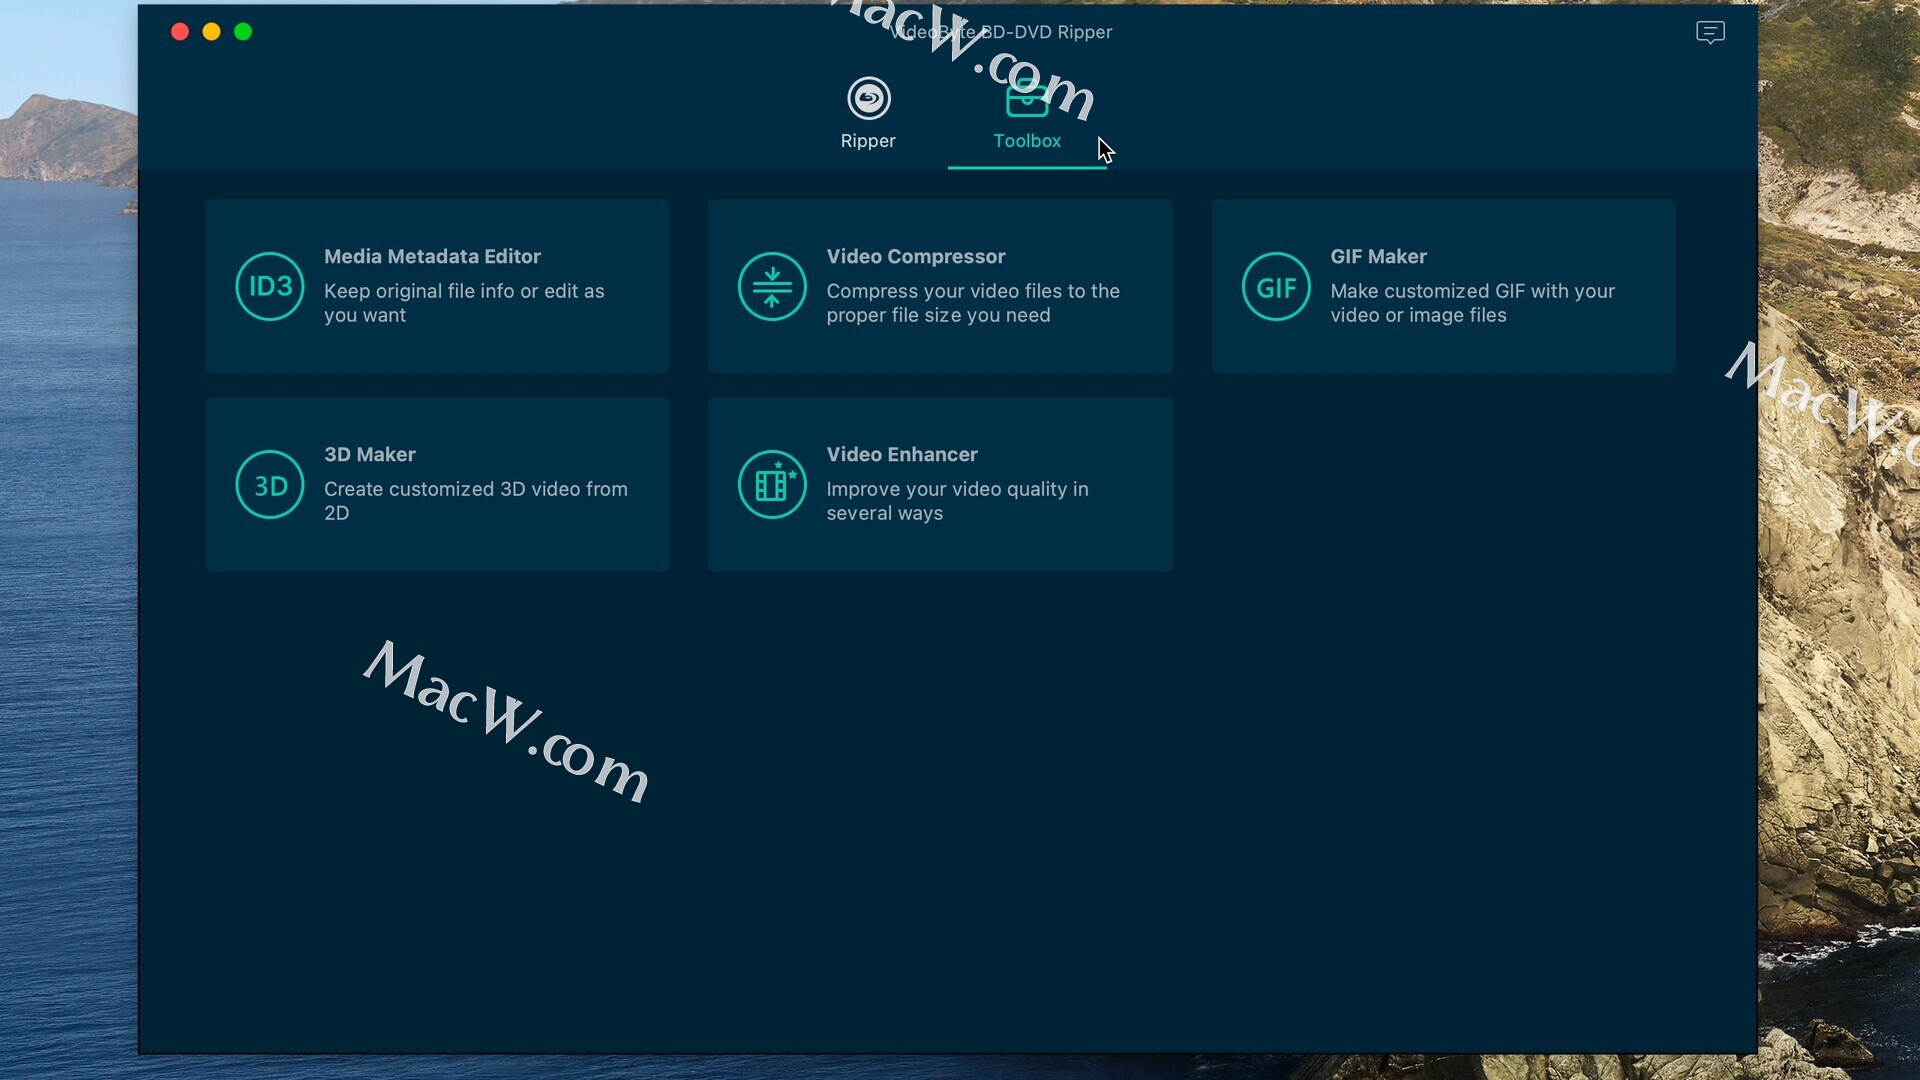Viewport: 1920px width, 1080px height.
Task: Click the Video Enhancer filmstrip icon
Action: coord(772,485)
